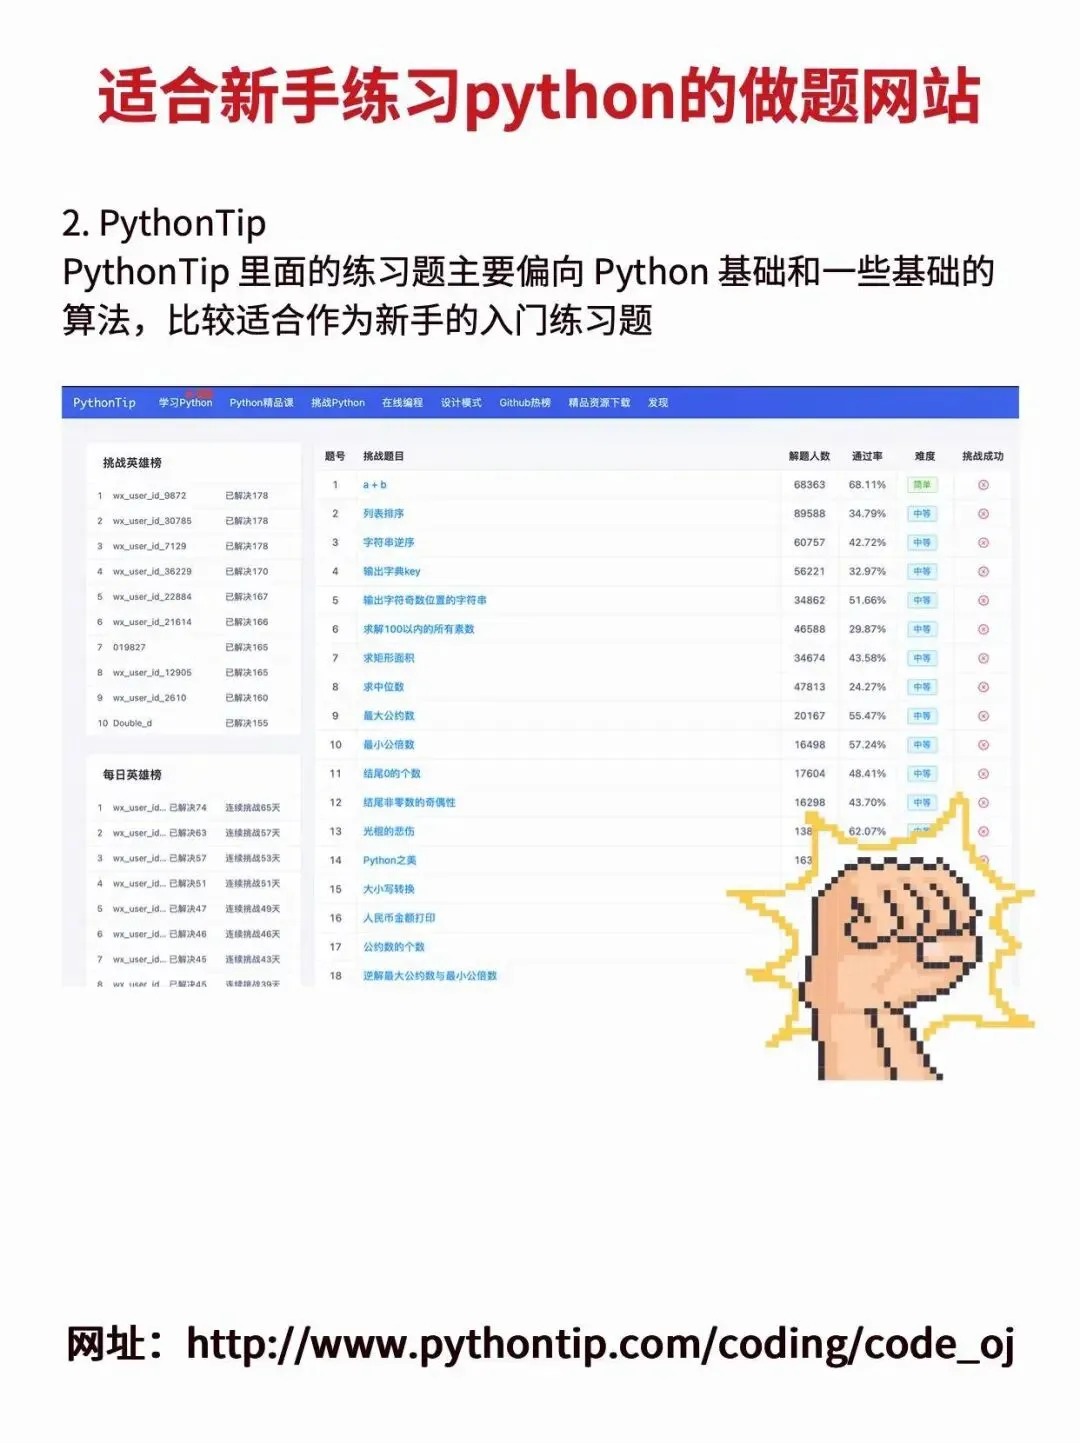Open the 结尾0的个数 challenge
The image size is (1080, 1443).
pos(391,775)
